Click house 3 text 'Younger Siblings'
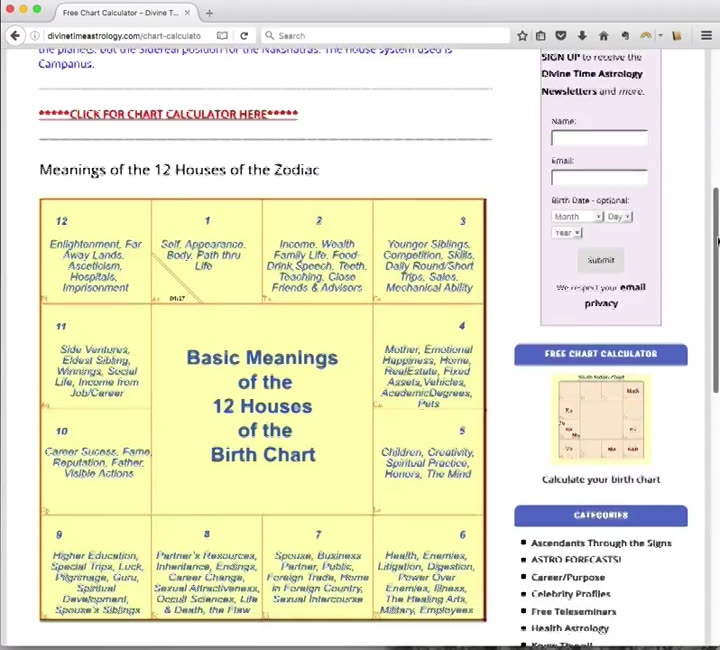720x650 pixels. pyautogui.click(x=428, y=244)
